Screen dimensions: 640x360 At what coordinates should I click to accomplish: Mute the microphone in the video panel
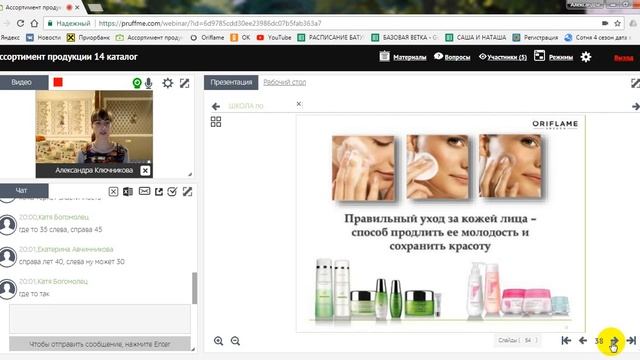click(x=149, y=83)
